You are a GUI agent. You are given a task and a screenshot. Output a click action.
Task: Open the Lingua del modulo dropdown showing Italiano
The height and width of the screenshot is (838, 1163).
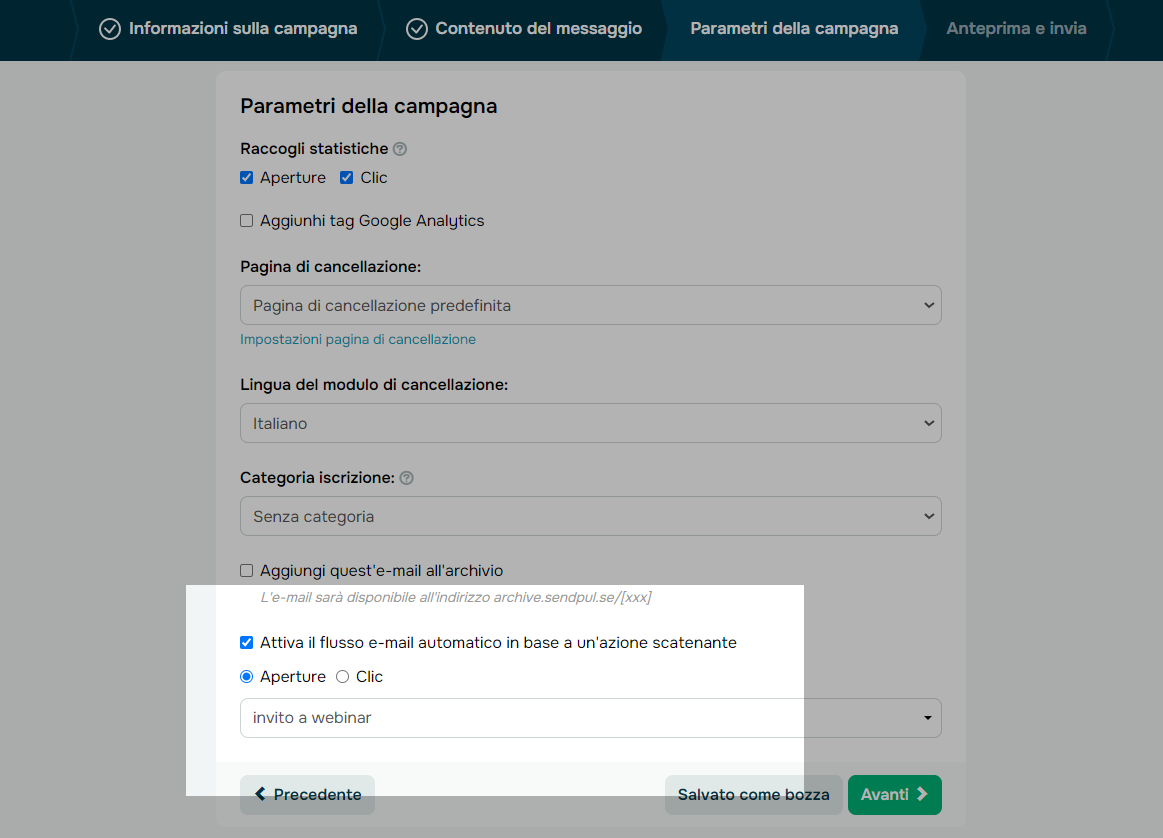[591, 423]
